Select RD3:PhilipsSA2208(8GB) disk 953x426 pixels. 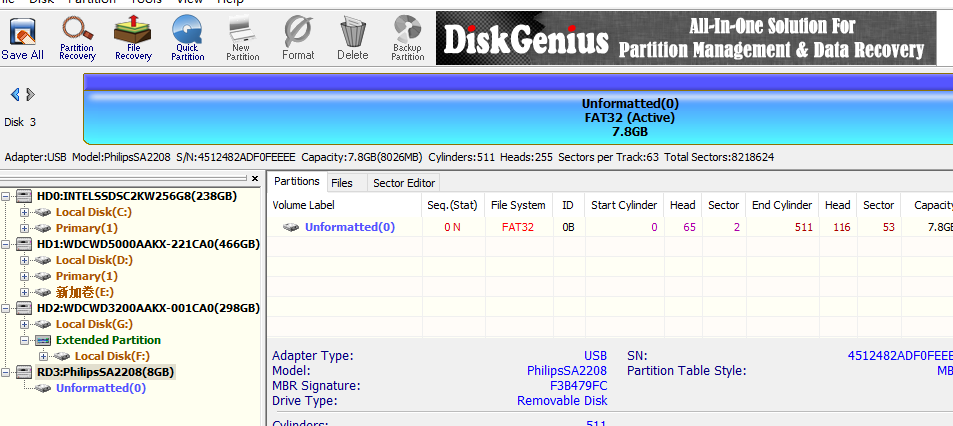tap(106, 372)
